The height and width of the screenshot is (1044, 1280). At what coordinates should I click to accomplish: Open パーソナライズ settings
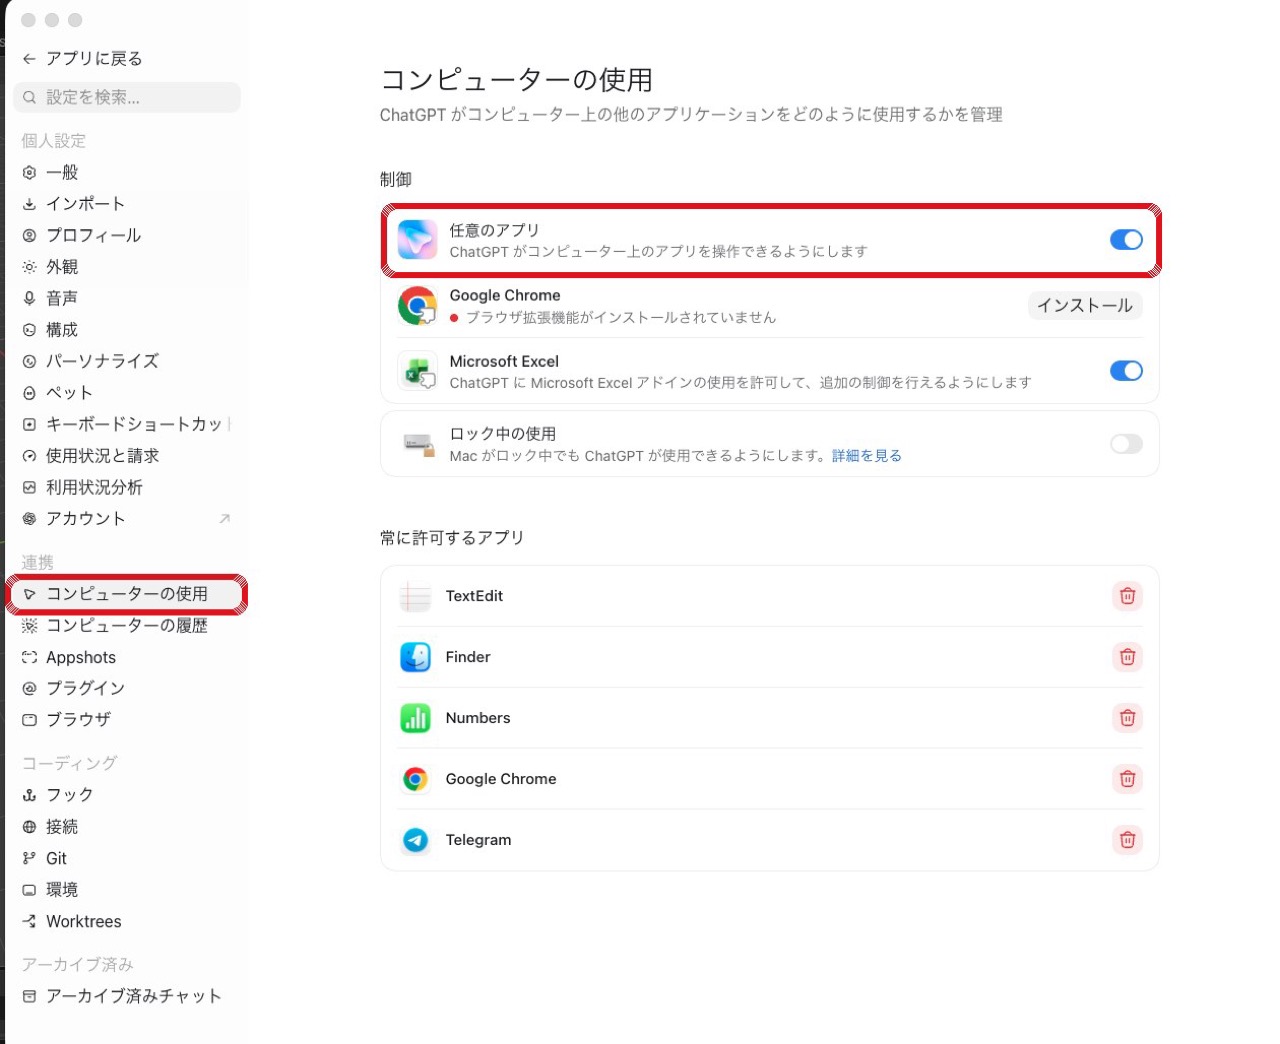[x=127, y=361]
